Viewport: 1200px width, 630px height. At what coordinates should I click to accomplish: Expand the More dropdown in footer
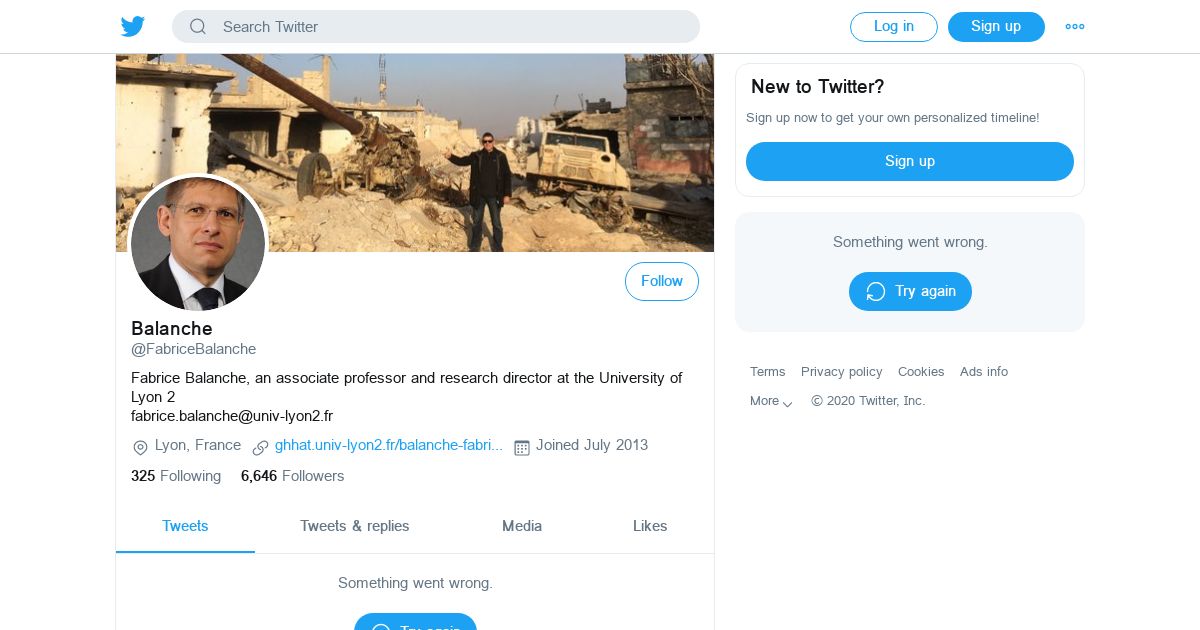tap(771, 401)
